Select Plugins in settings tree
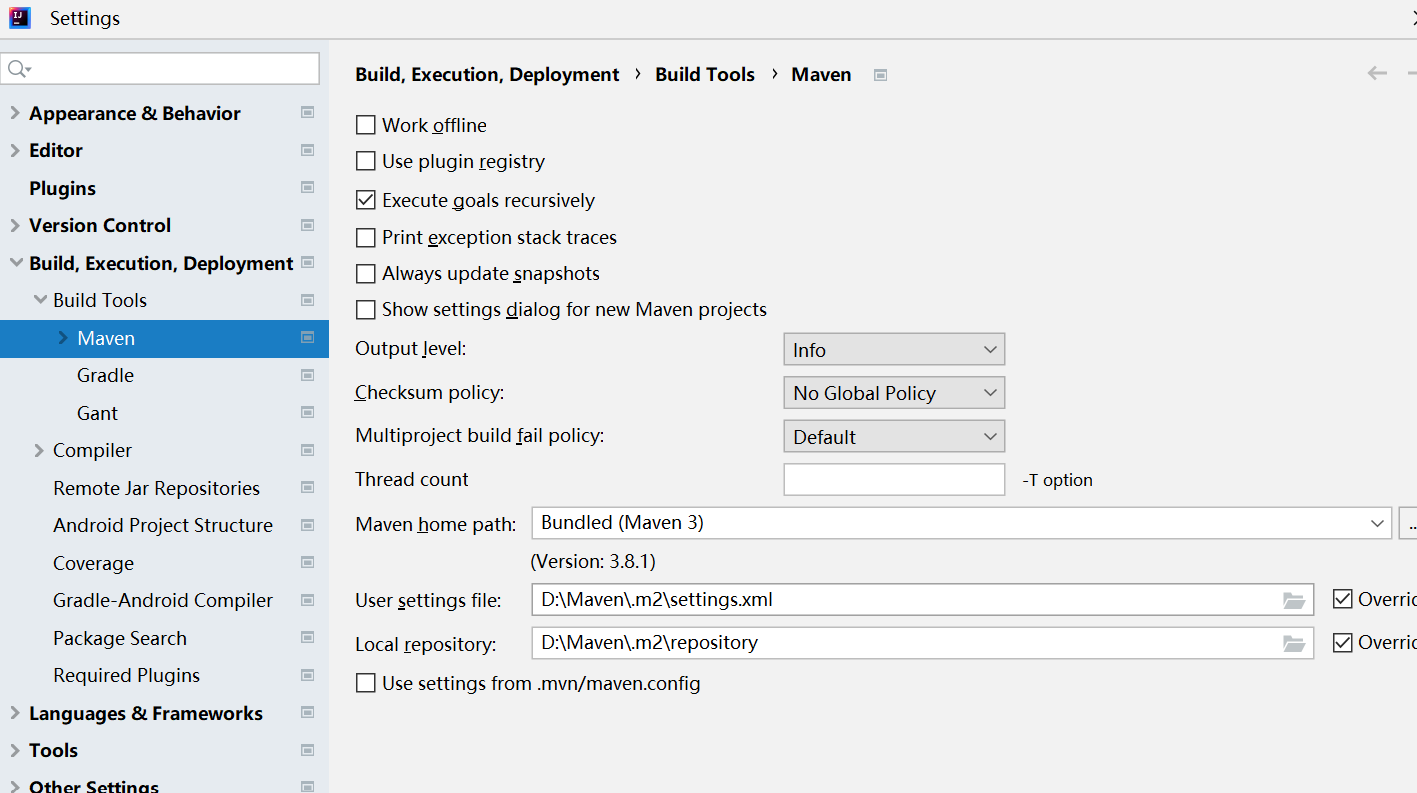The image size is (1417, 793). point(62,188)
